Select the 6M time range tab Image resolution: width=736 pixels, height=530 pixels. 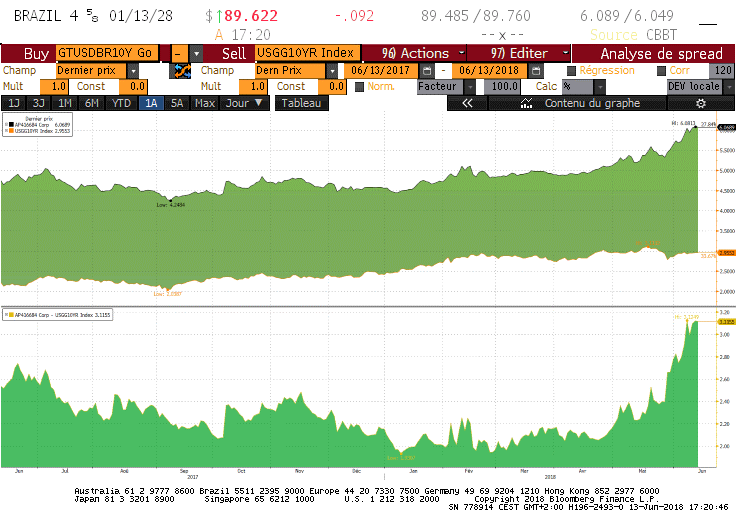92,103
